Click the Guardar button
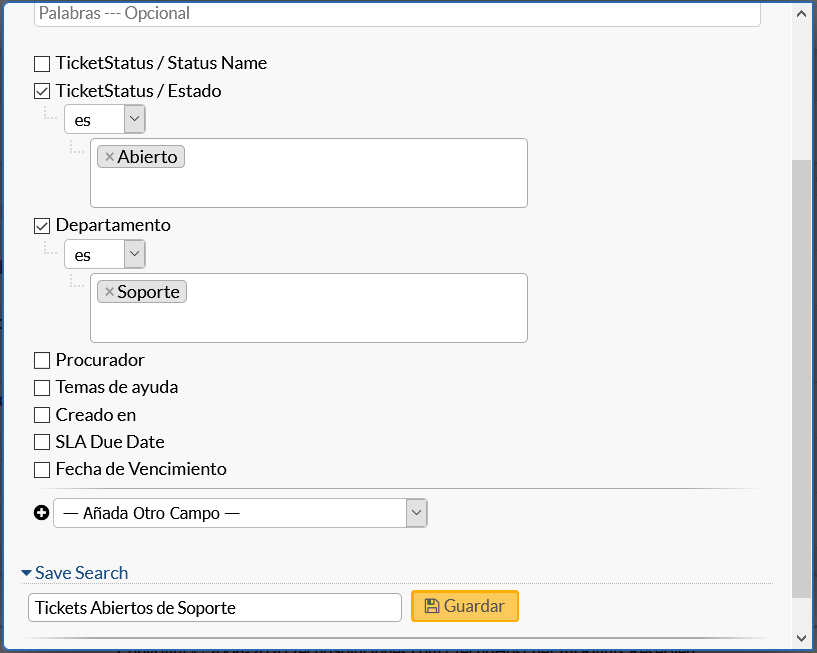 tap(465, 606)
